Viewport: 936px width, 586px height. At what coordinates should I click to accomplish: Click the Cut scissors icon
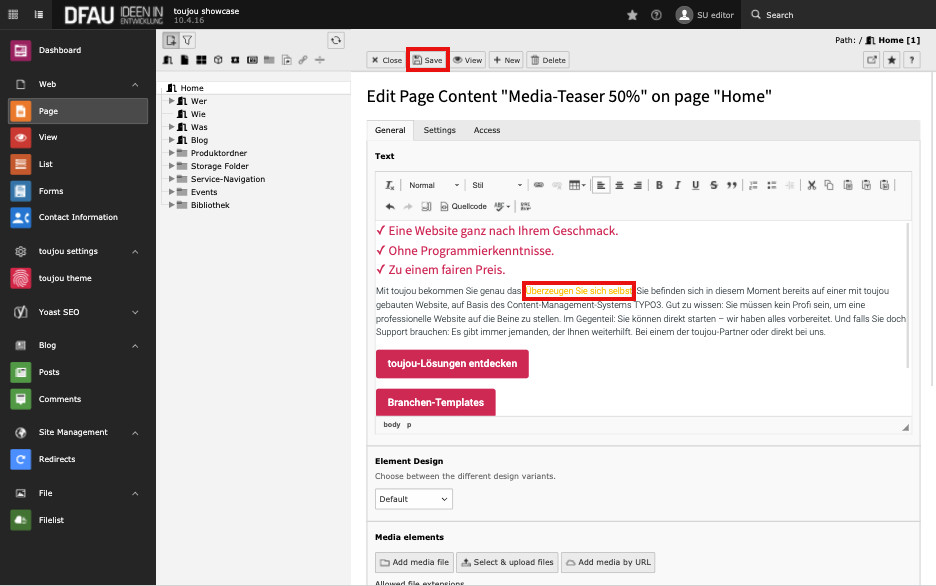point(812,185)
